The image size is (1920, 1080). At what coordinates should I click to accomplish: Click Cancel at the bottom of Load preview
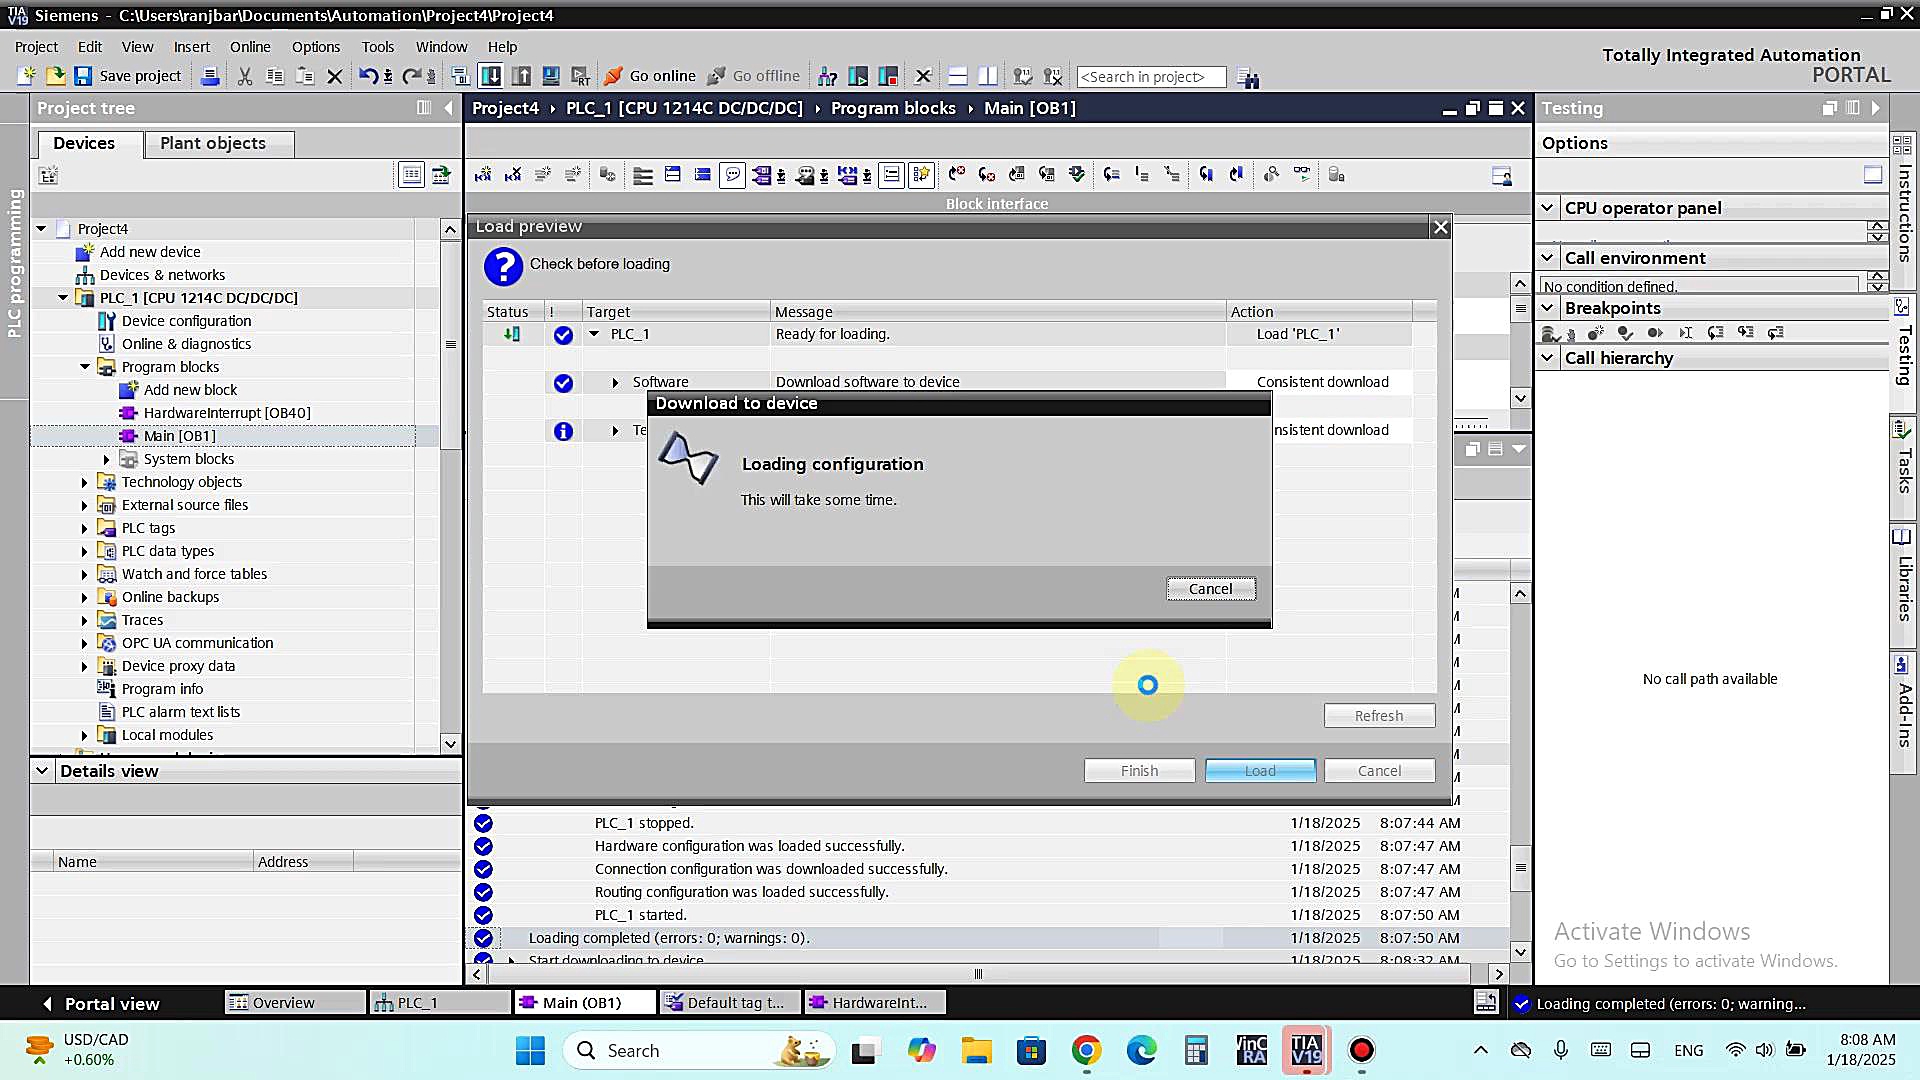[1379, 771]
